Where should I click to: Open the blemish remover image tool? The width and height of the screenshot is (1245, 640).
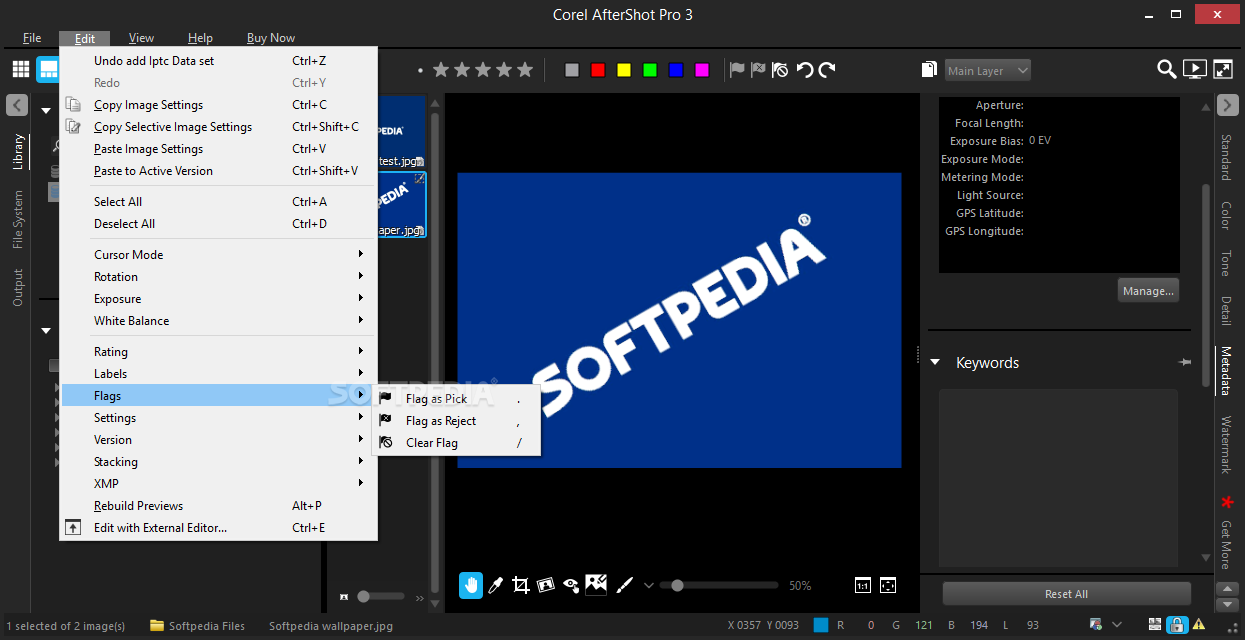coord(596,584)
